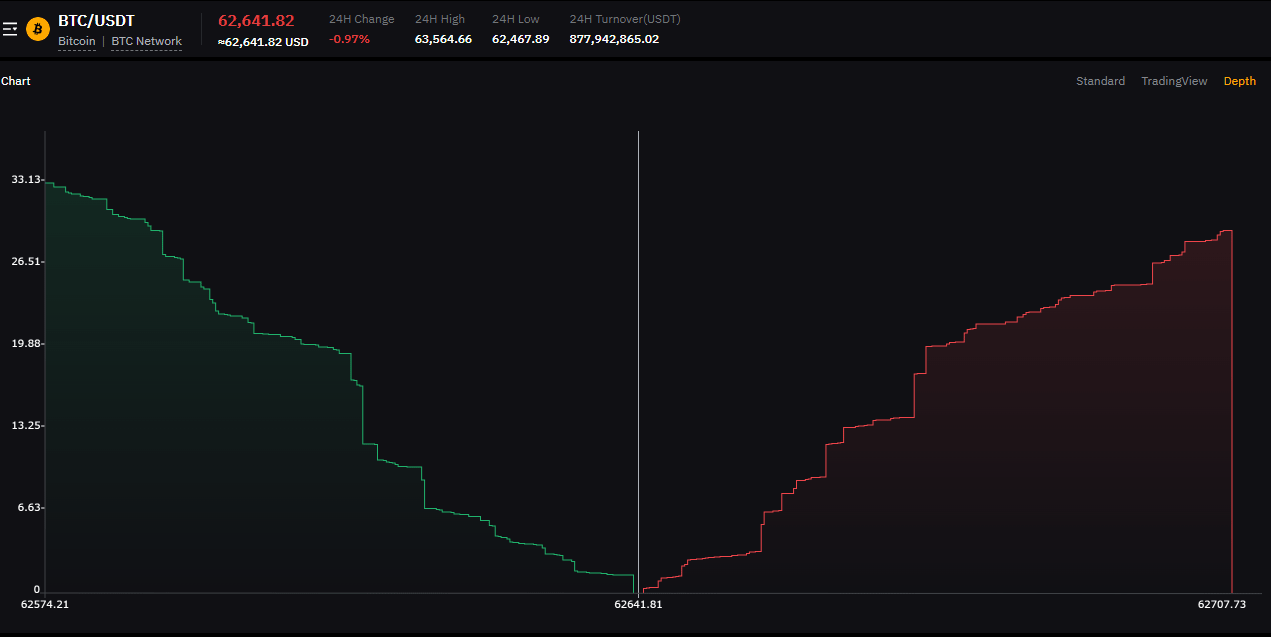Switch to the Standard chart view

click(1100, 81)
